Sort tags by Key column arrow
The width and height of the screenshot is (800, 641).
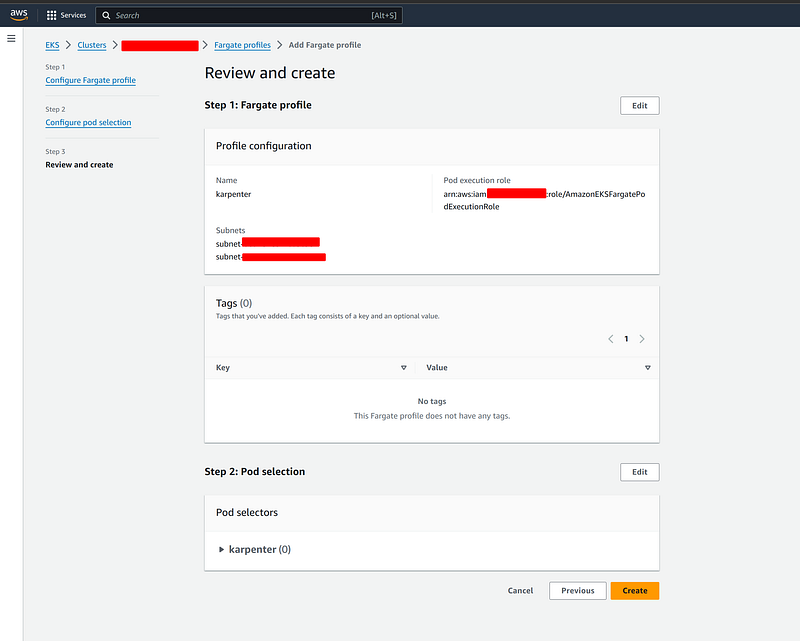click(x=404, y=367)
